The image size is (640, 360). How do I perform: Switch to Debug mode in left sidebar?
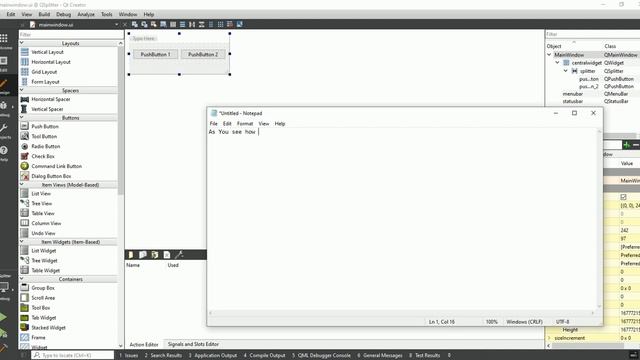4,108
